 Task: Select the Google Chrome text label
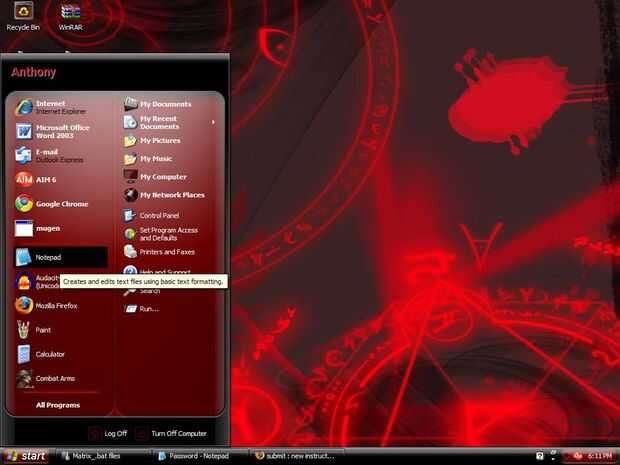coord(62,204)
